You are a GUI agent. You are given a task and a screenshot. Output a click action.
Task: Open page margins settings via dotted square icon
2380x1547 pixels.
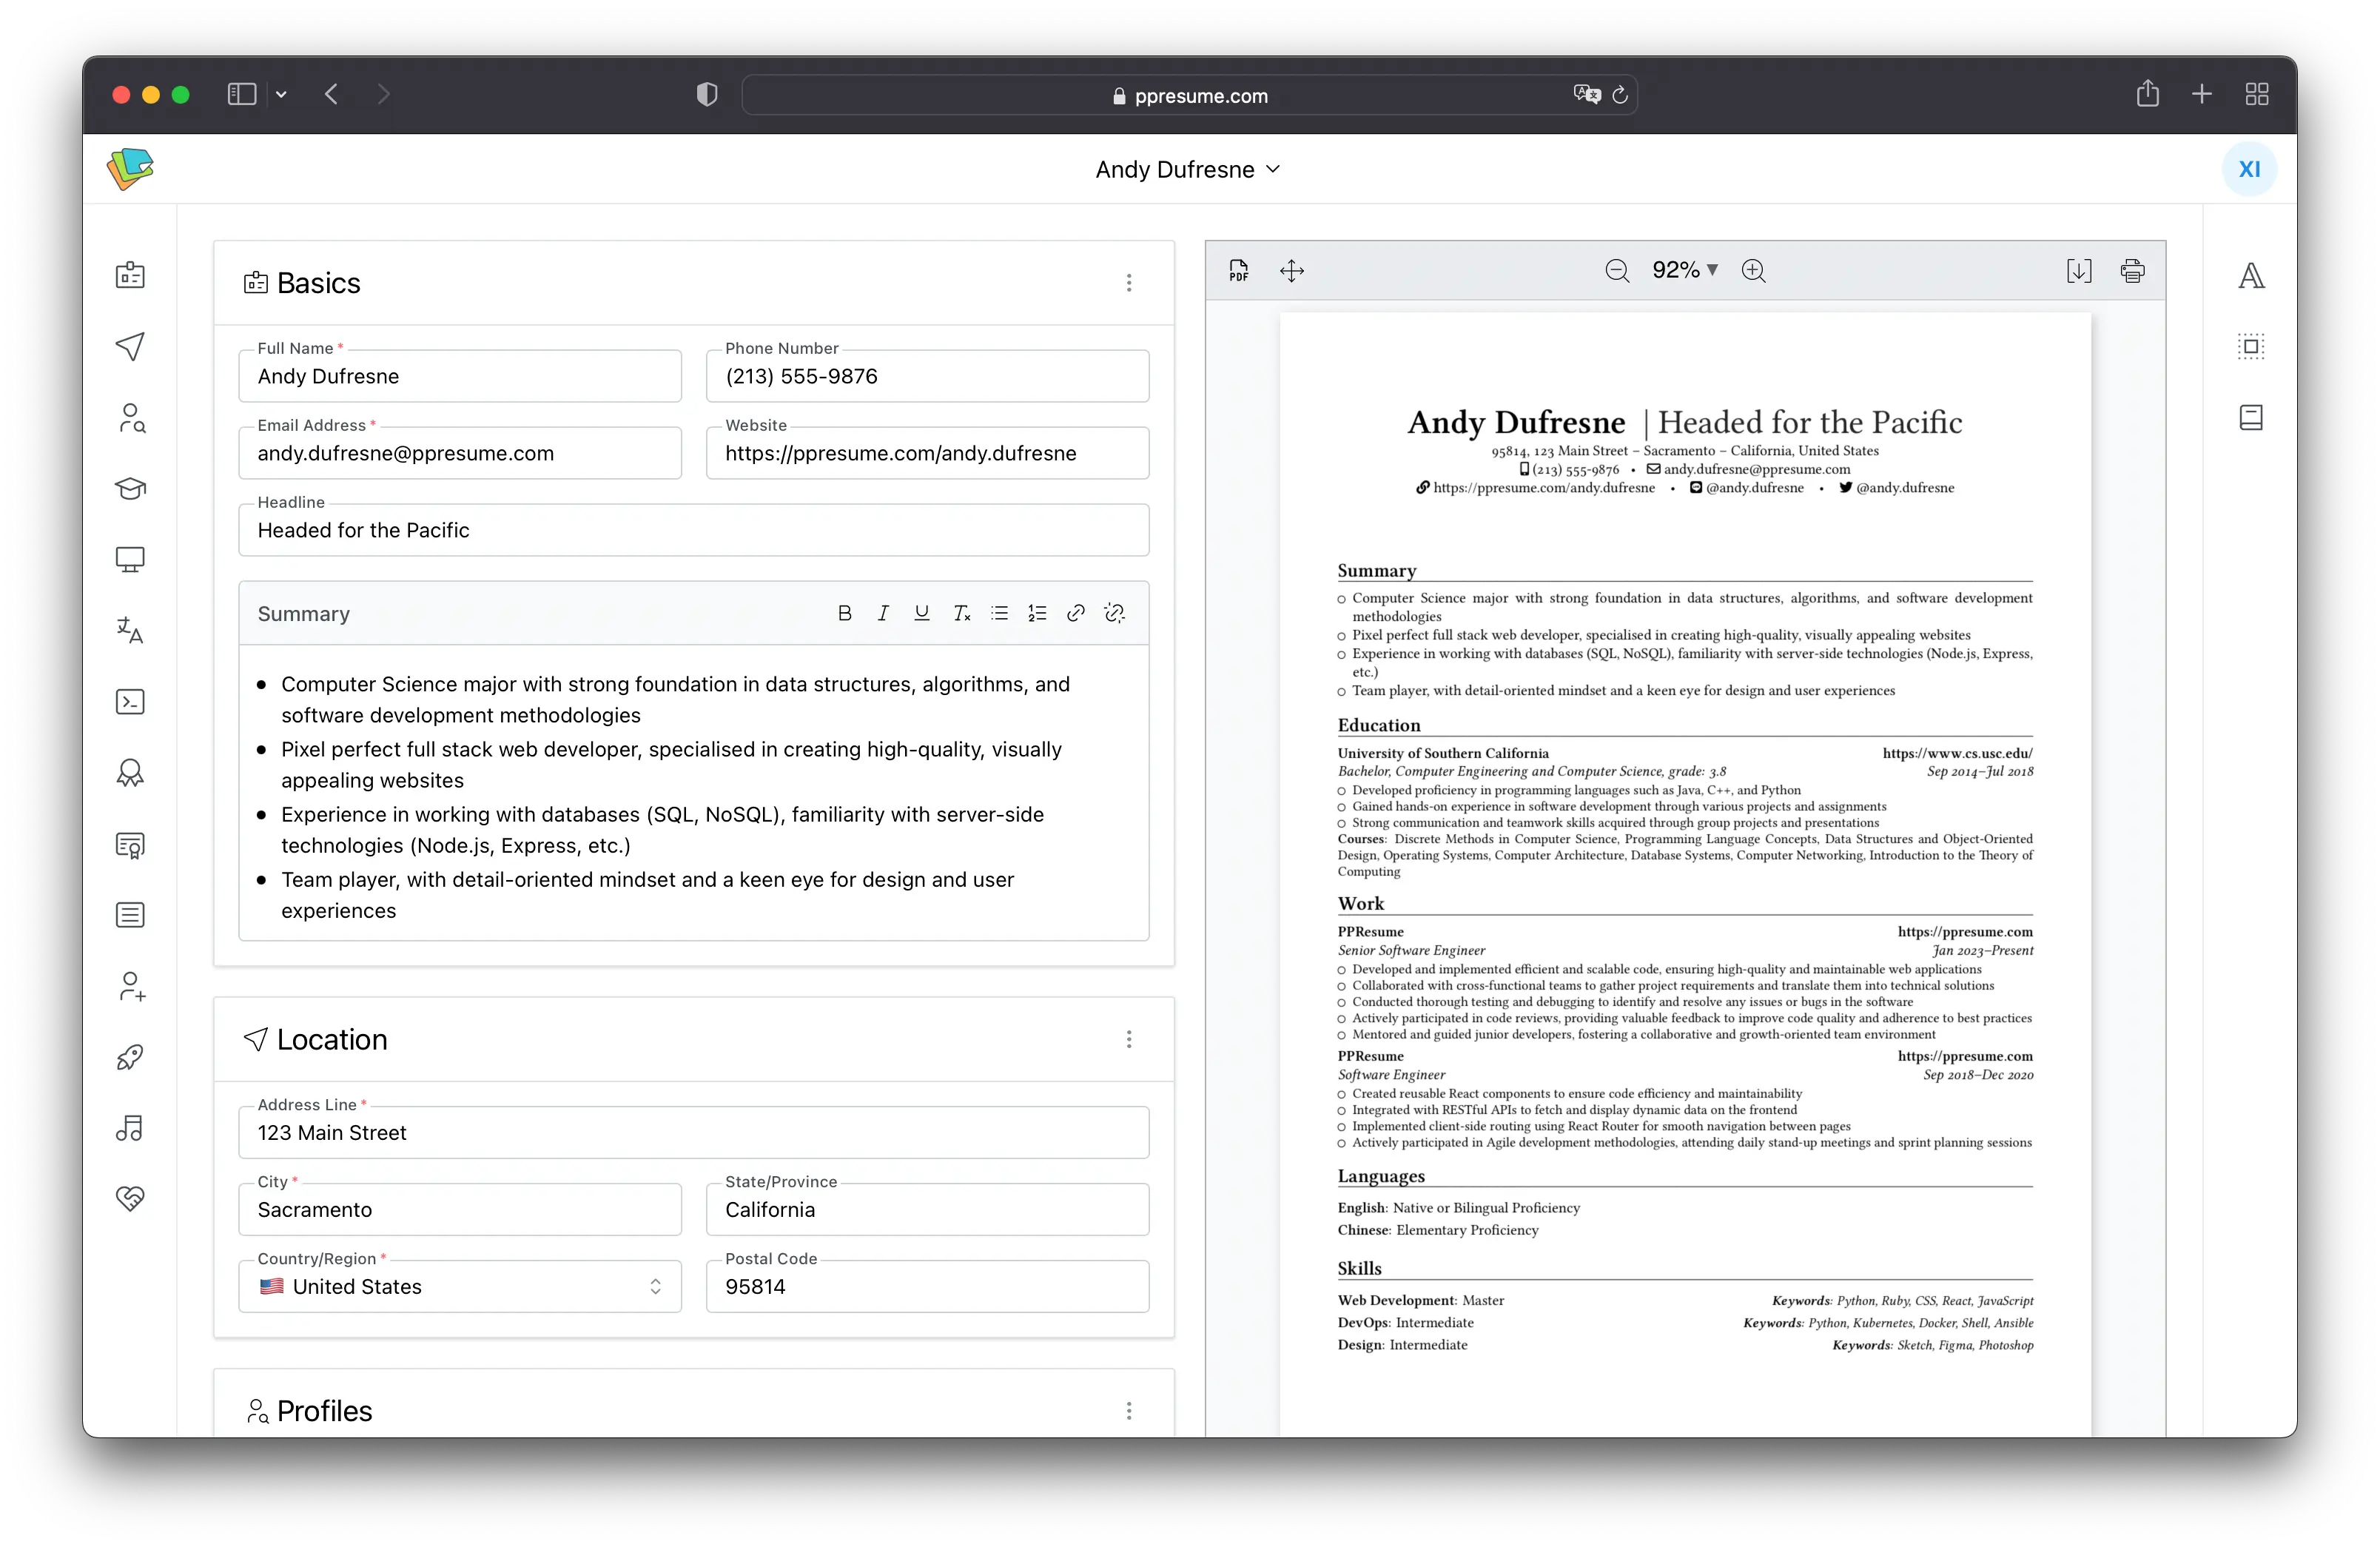pos(2252,346)
